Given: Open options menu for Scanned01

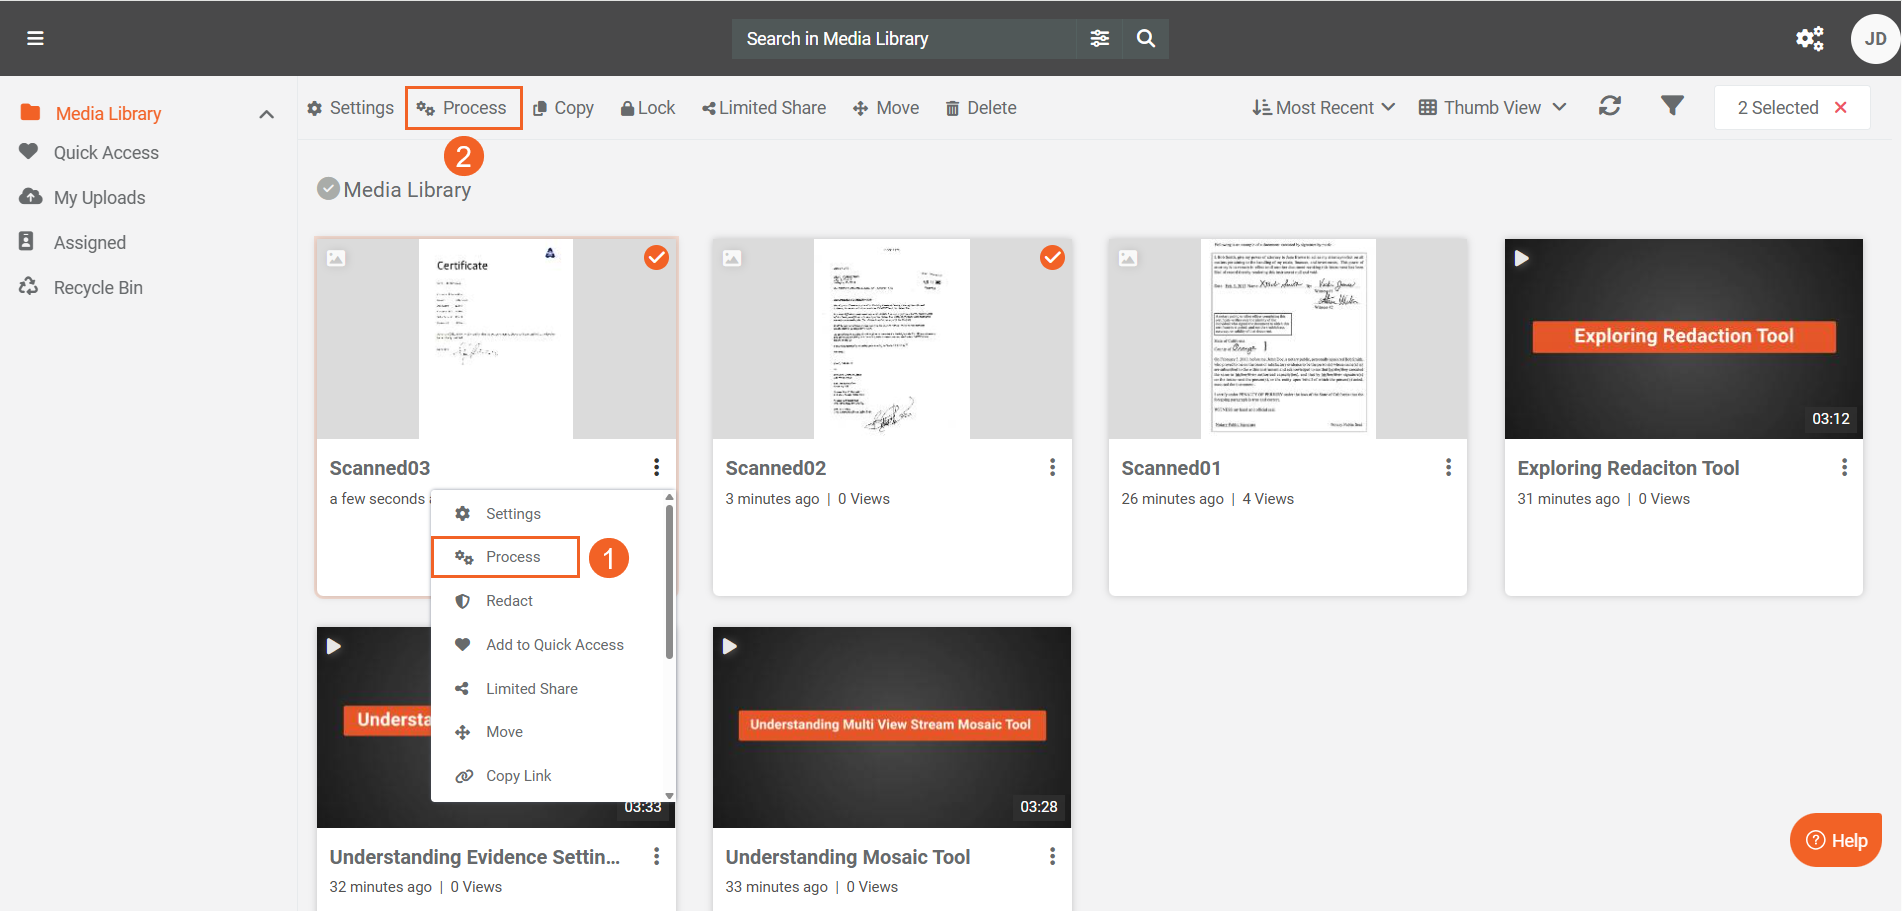Looking at the screenshot, I should pyautogui.click(x=1448, y=467).
